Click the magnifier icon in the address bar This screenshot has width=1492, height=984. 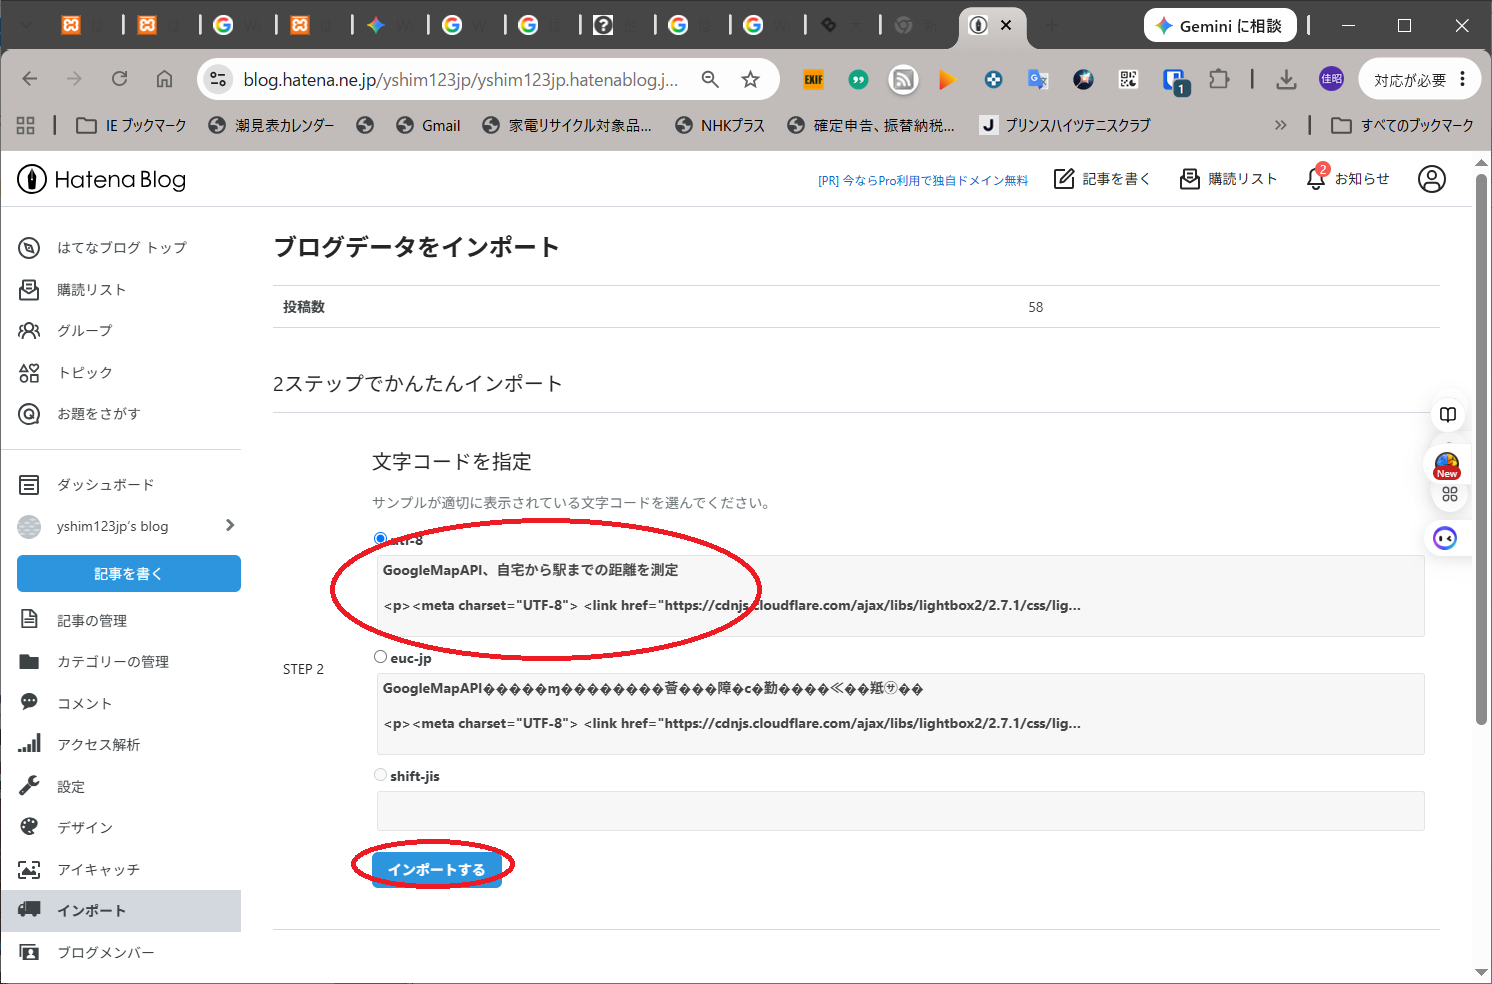tap(710, 79)
